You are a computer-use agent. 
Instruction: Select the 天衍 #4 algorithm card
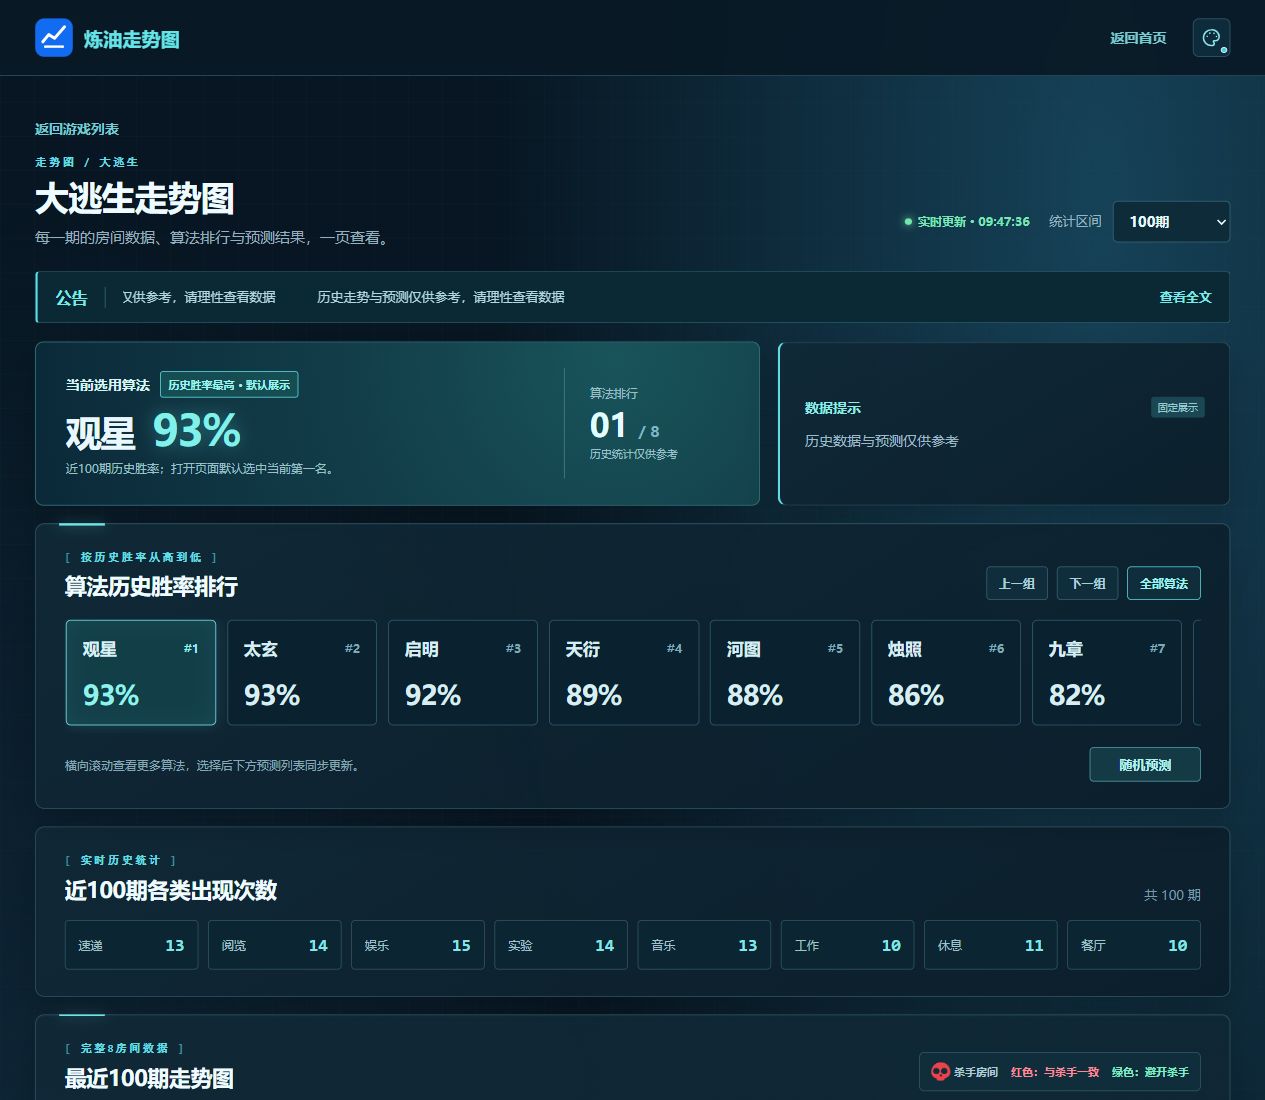coord(624,672)
